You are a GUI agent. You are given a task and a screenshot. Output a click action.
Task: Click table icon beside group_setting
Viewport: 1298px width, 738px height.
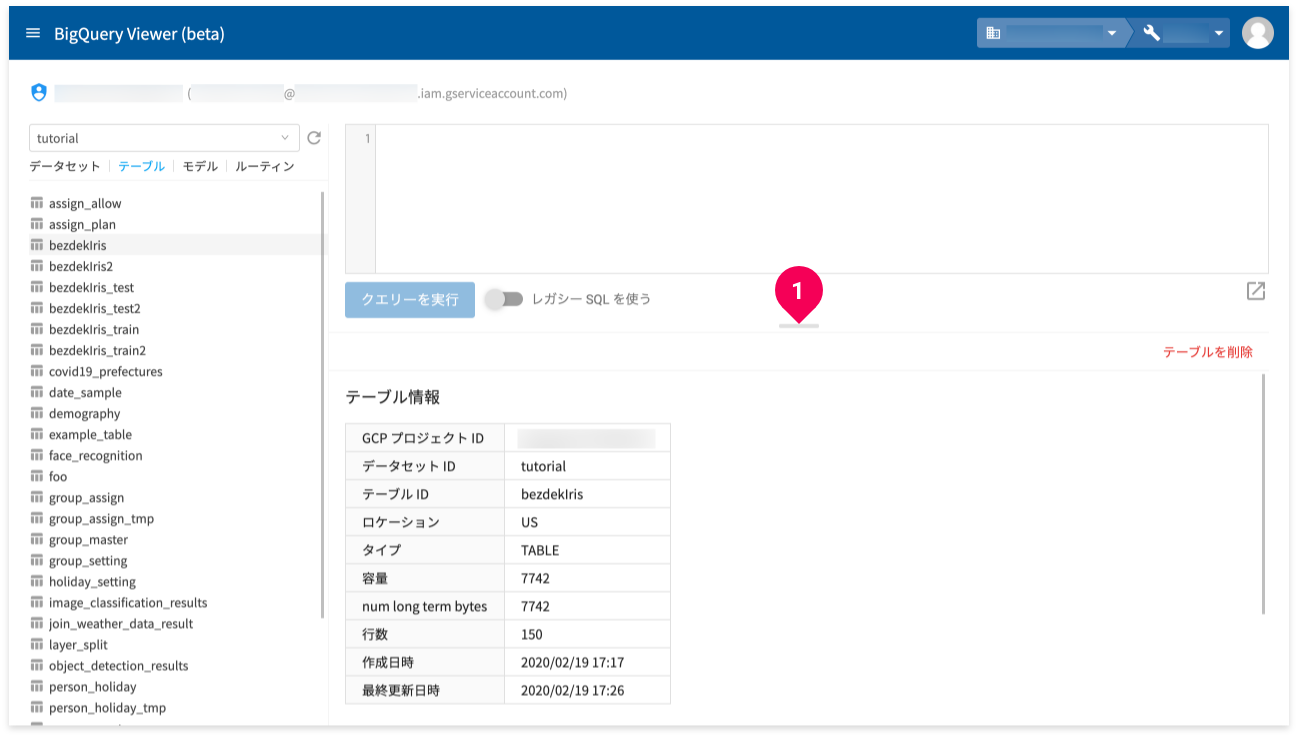37,560
